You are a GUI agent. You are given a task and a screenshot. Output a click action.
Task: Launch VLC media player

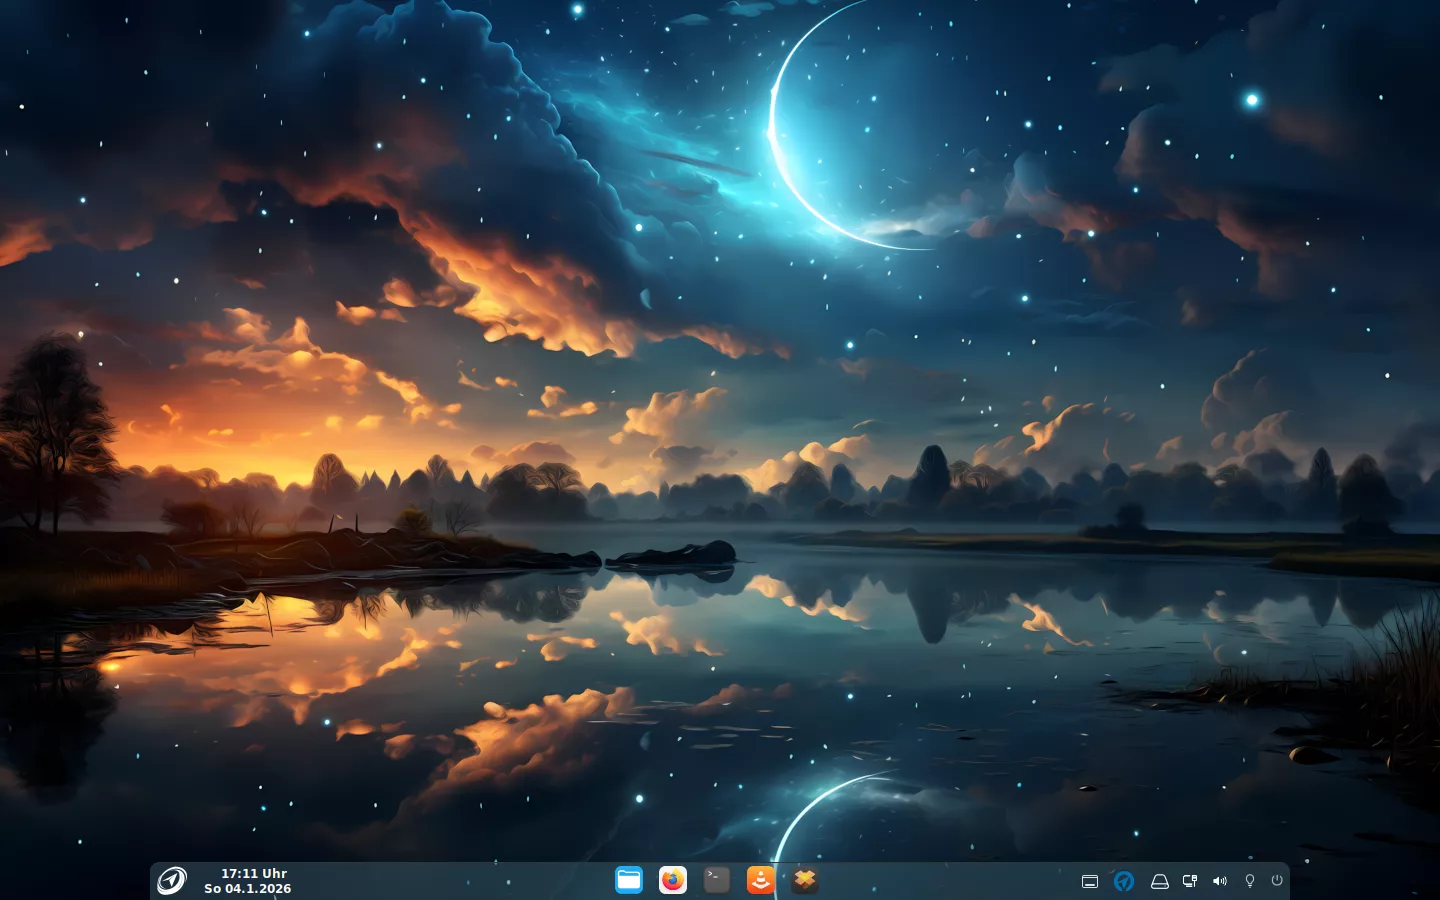[761, 880]
